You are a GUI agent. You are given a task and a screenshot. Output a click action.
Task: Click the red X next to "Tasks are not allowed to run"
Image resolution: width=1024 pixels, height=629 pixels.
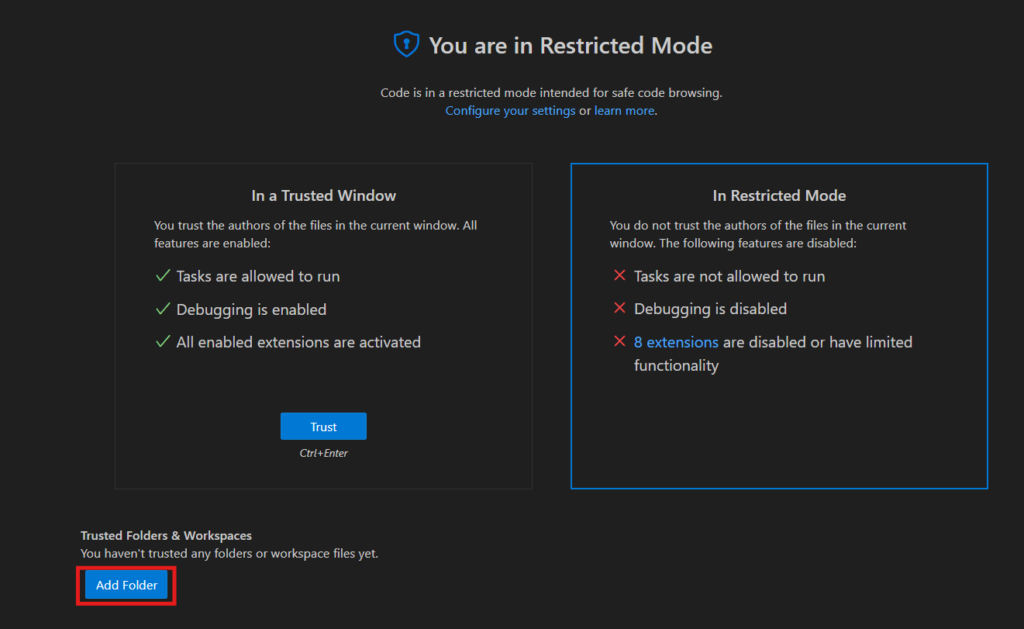point(618,276)
